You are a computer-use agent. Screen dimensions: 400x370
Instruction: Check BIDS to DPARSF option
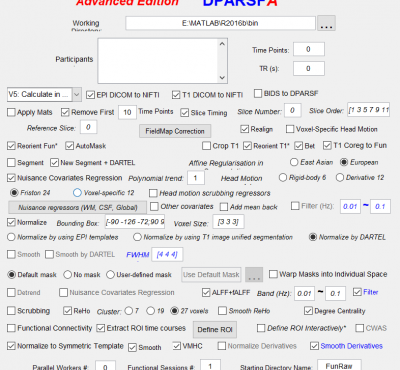[258, 93]
